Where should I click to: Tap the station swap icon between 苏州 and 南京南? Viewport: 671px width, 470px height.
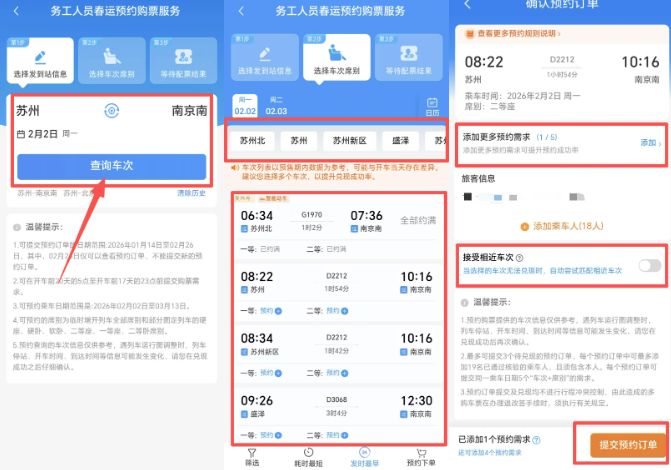111,110
